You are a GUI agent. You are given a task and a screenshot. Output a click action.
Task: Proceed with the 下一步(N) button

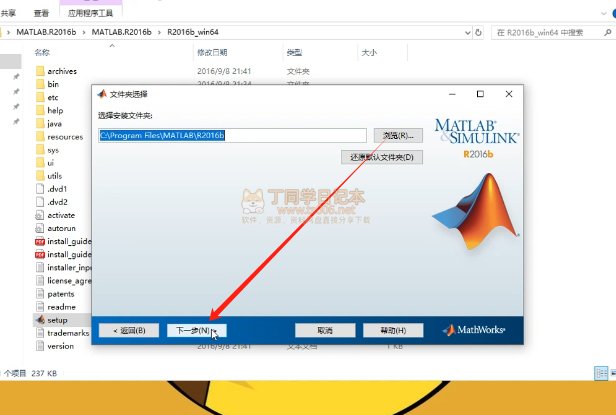(196, 331)
